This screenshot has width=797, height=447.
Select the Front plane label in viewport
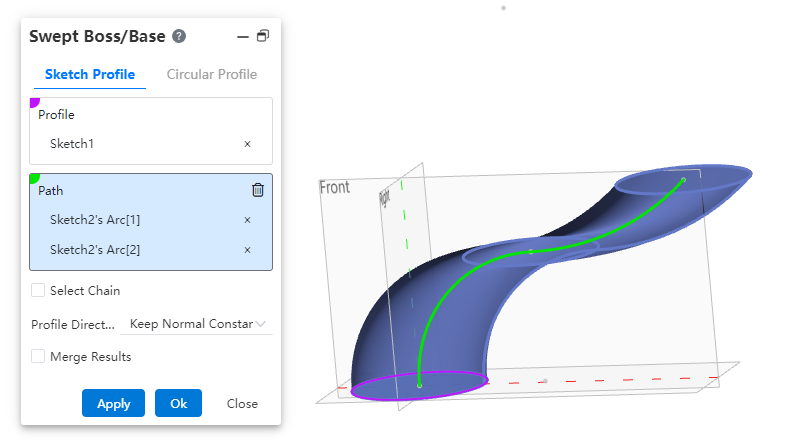[x=334, y=188]
